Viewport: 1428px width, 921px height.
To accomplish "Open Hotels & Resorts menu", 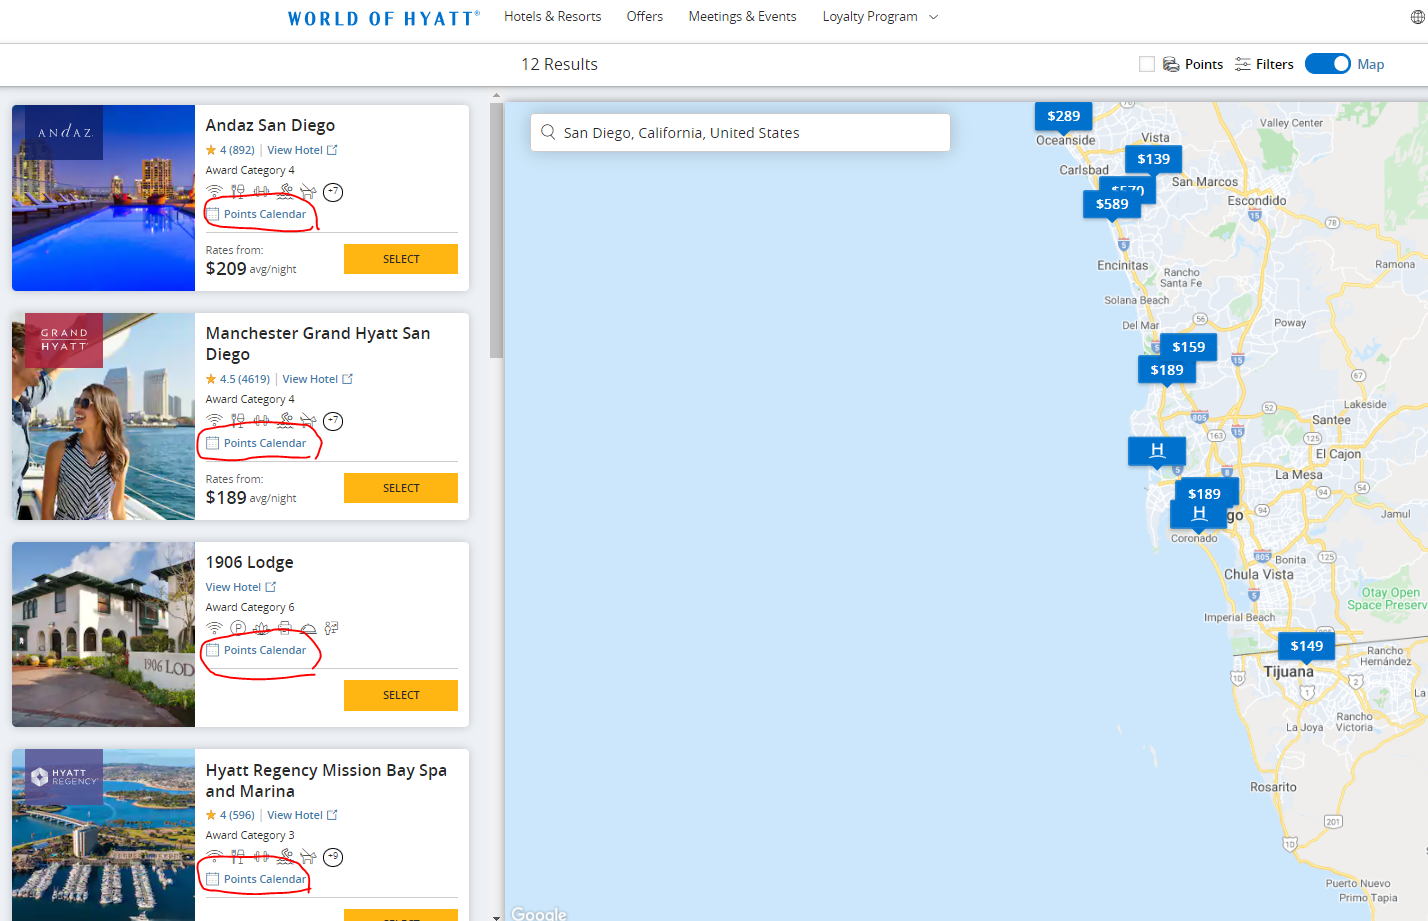I will (553, 17).
